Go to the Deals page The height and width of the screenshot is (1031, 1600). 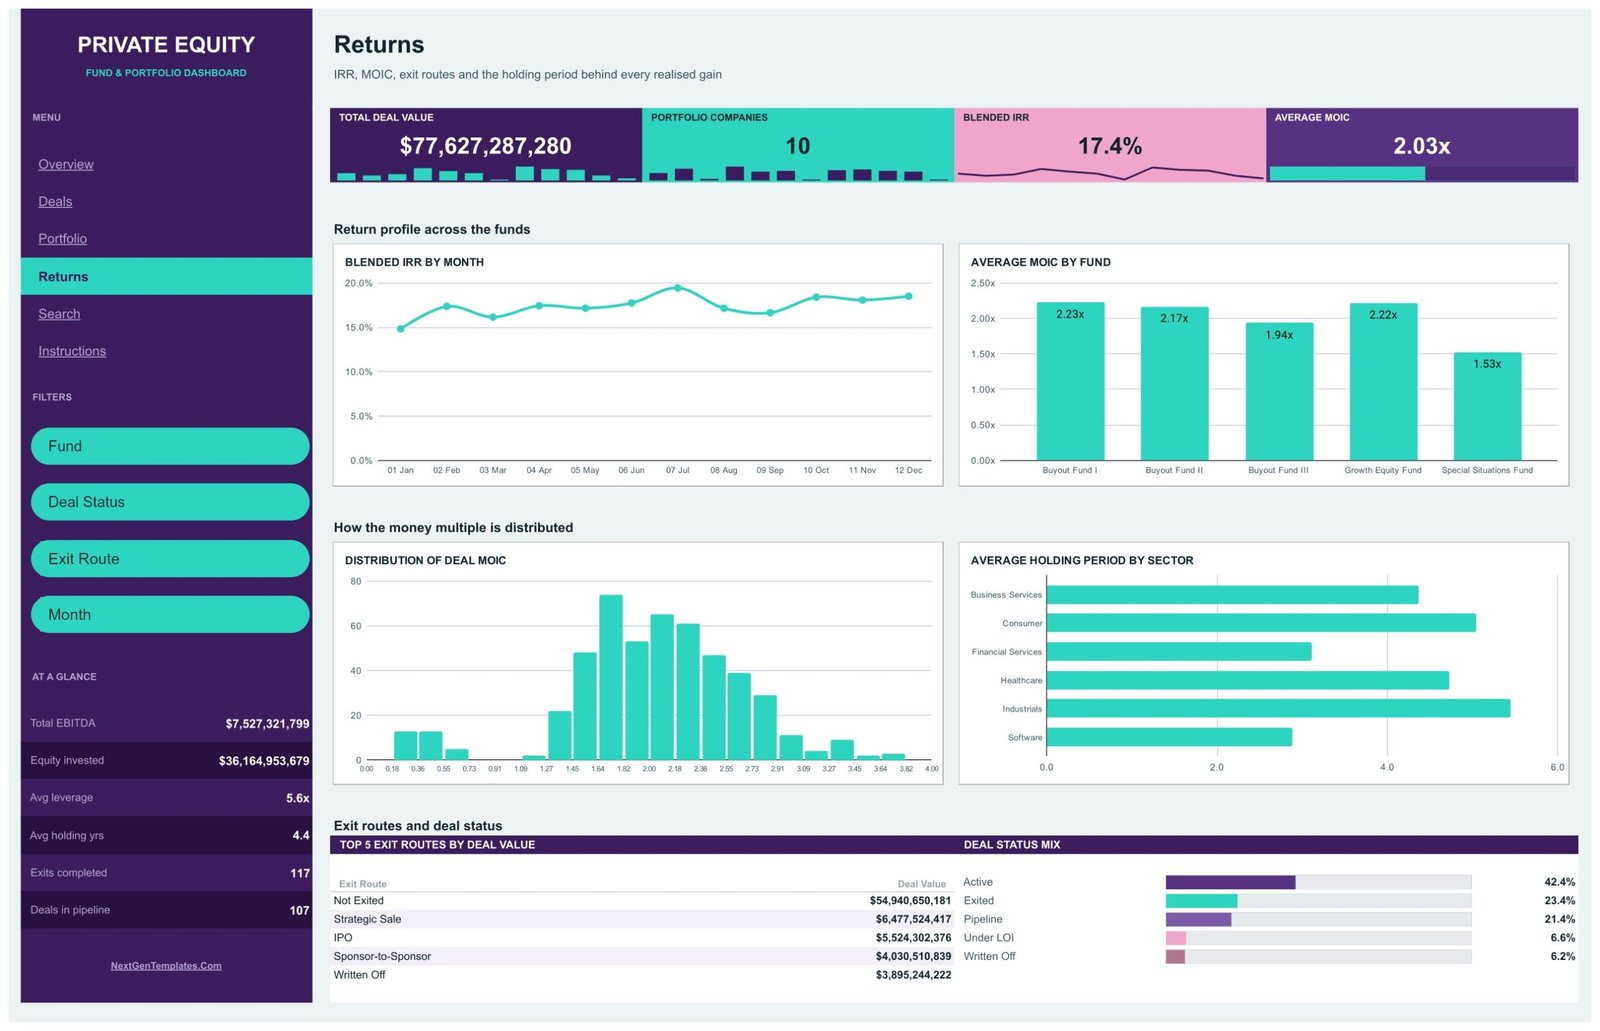(x=55, y=201)
